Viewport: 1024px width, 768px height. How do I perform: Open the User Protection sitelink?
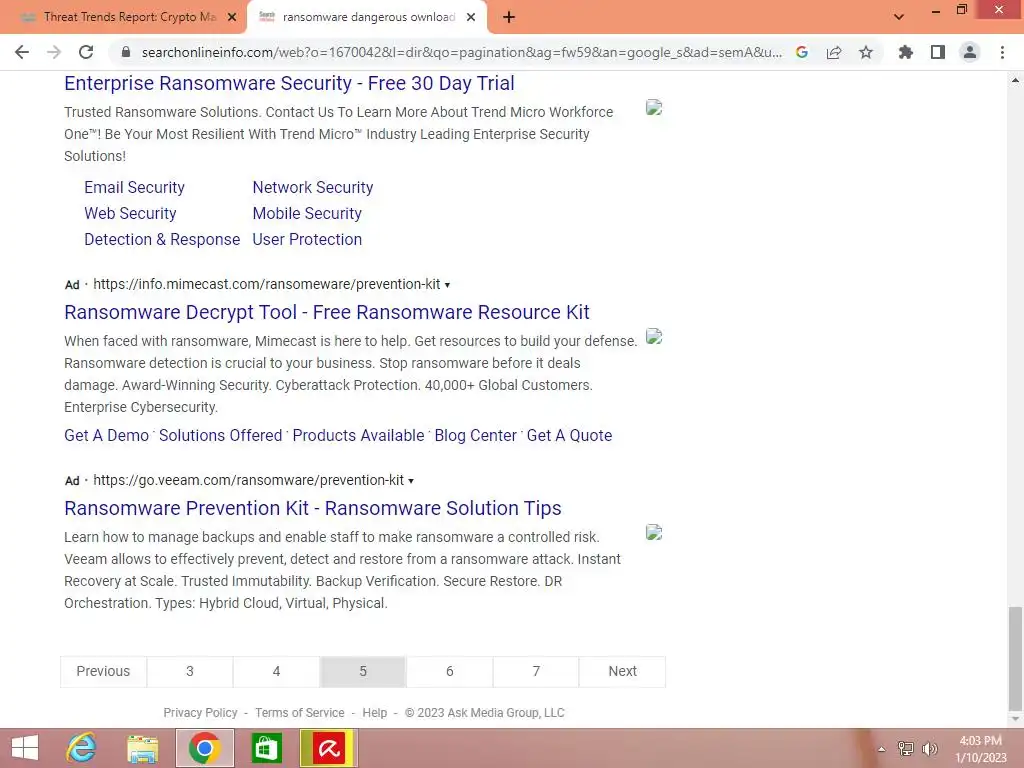coord(307,240)
